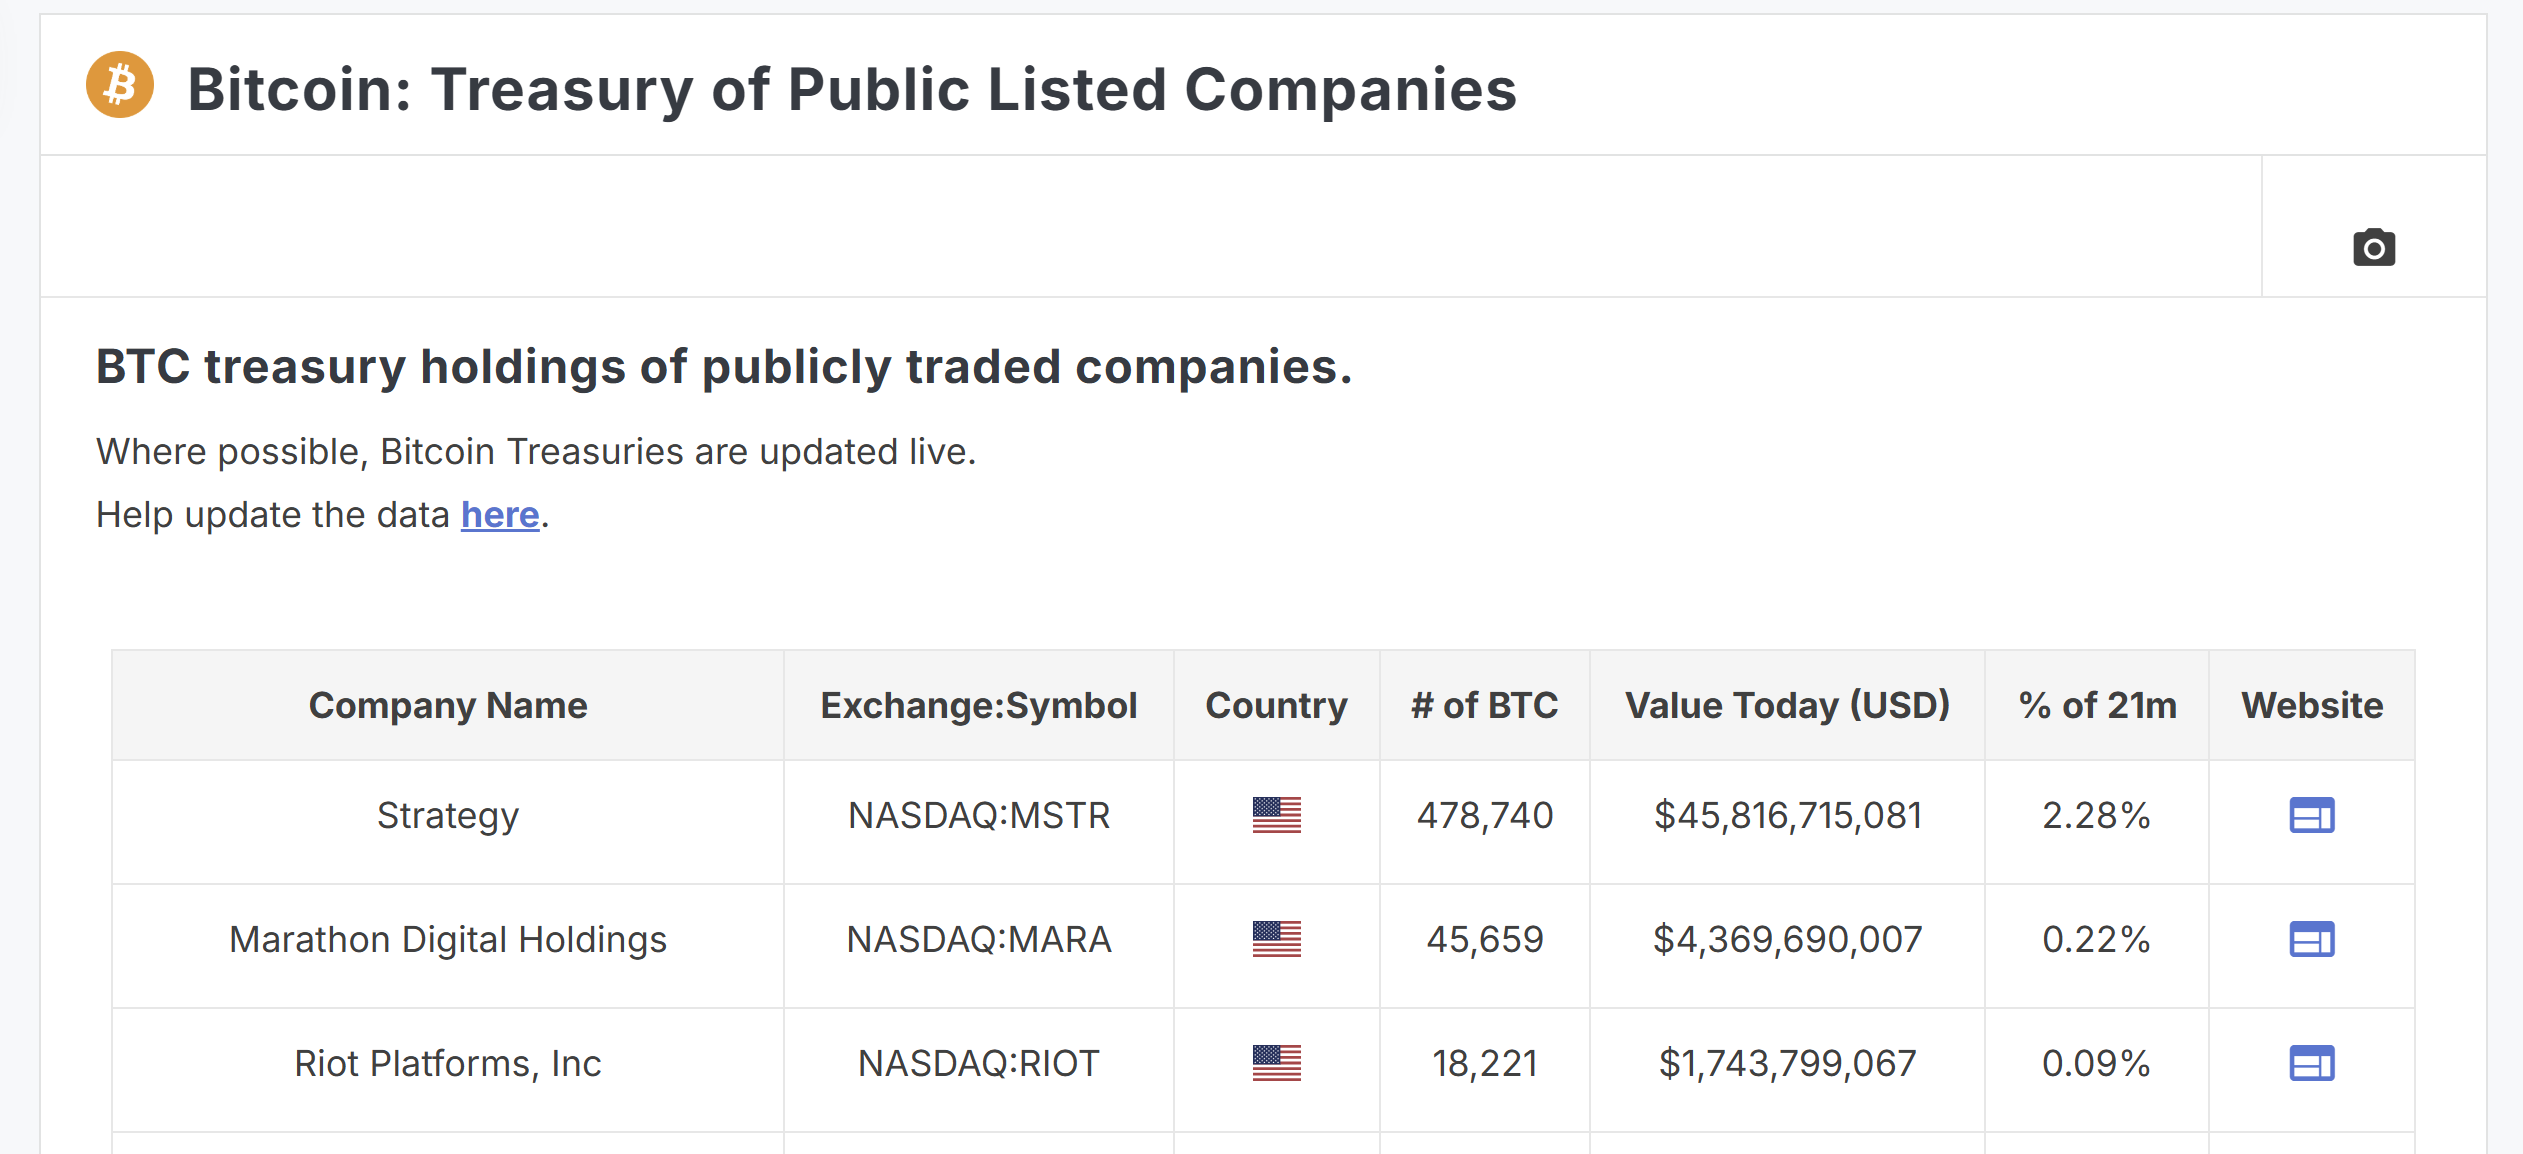
Task: Open Riot Platforms website icon
Action: click(x=2311, y=1063)
